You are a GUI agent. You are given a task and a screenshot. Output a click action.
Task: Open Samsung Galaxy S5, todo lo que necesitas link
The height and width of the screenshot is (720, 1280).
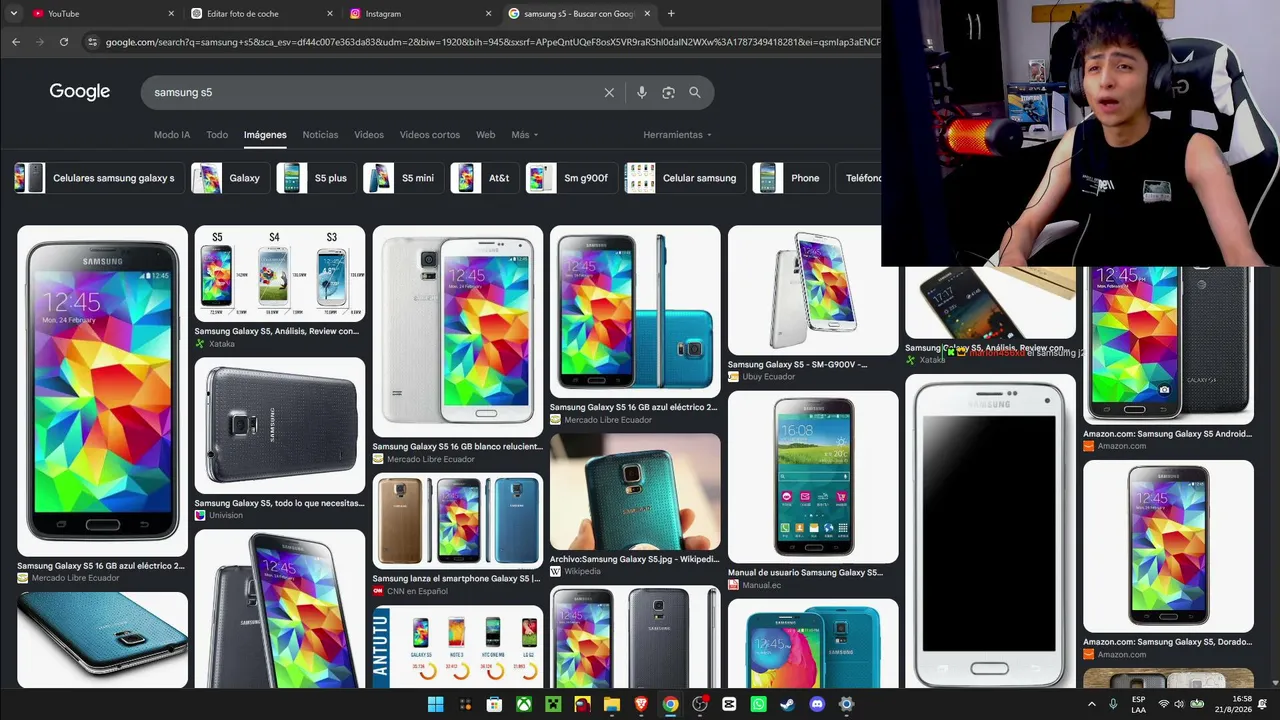click(280, 503)
